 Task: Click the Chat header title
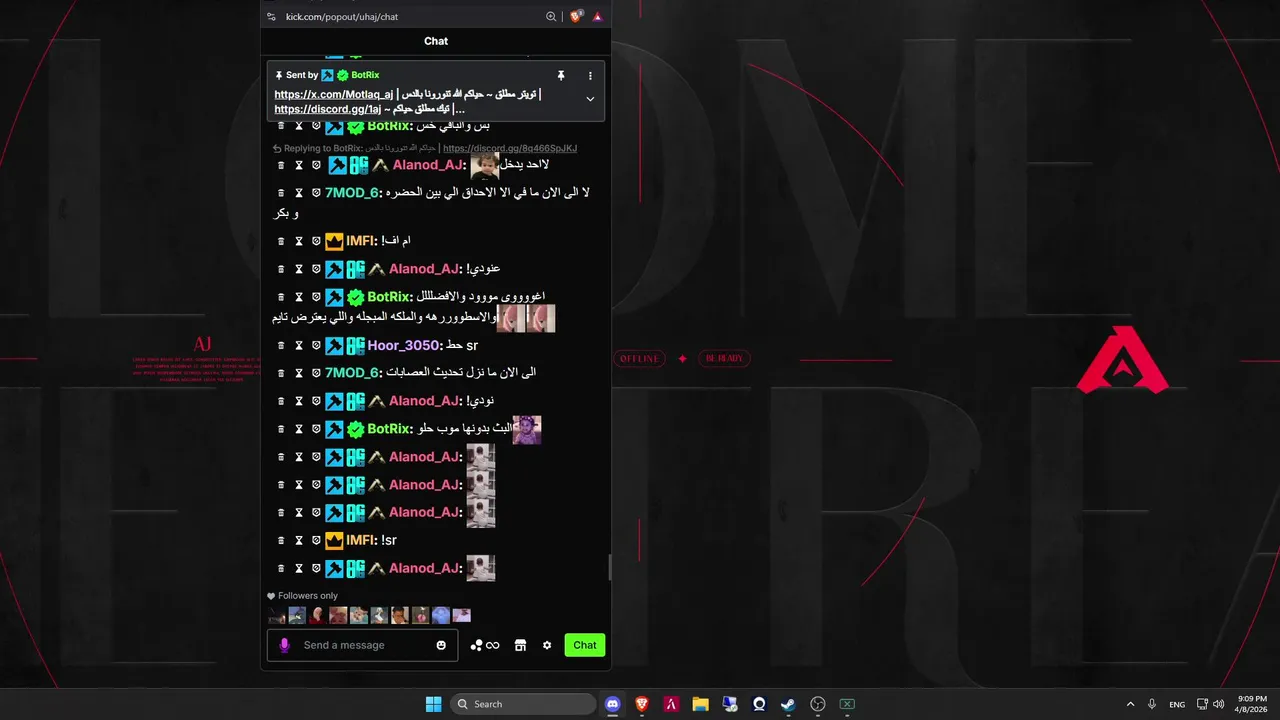point(436,41)
